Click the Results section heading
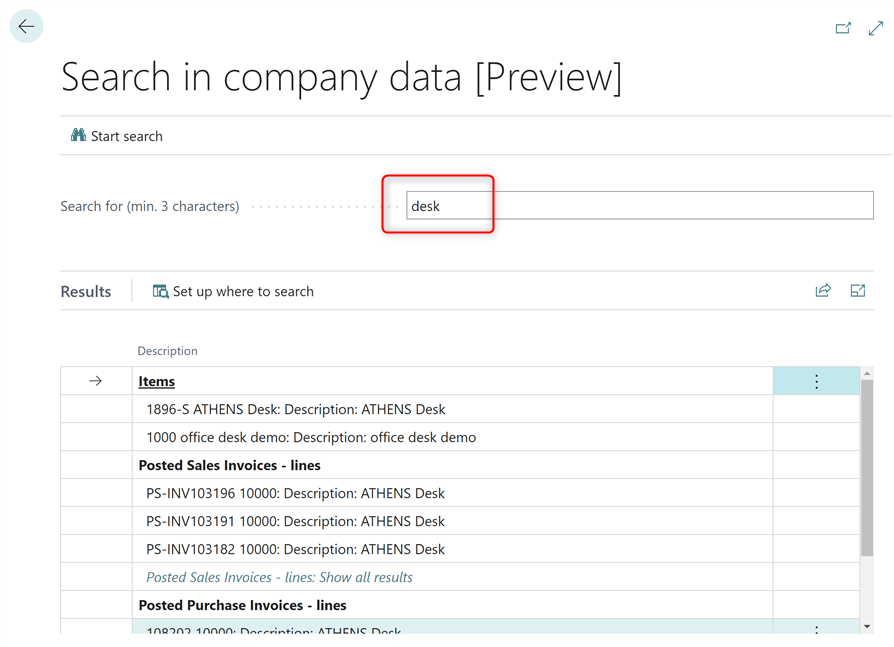Screen dimensions: 894x647 [86, 292]
